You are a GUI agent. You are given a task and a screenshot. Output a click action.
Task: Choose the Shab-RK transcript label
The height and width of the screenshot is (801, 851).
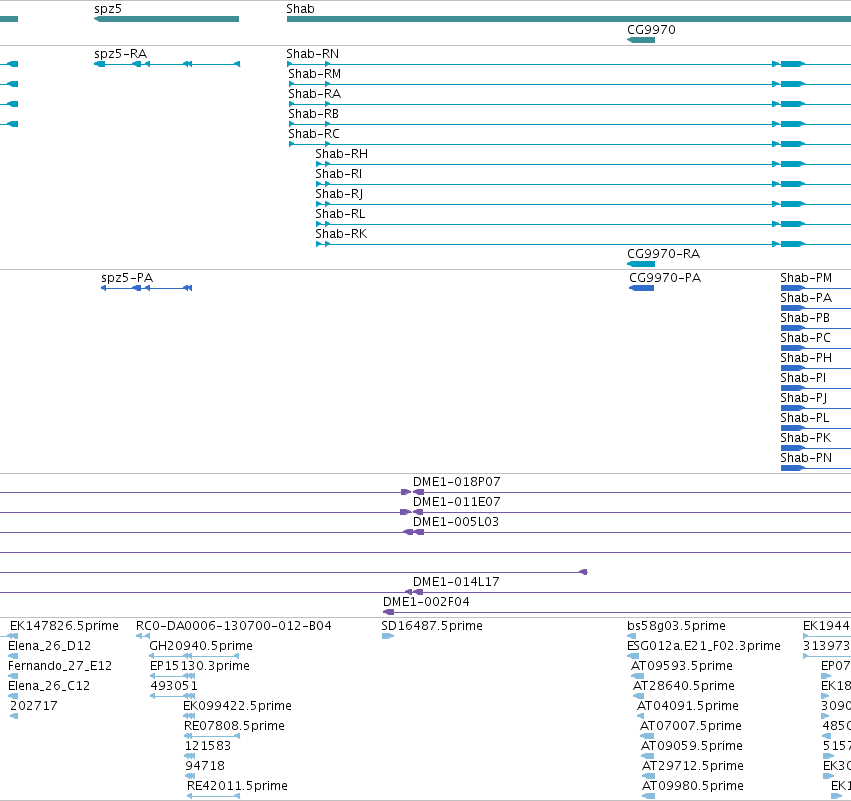pyautogui.click(x=341, y=234)
